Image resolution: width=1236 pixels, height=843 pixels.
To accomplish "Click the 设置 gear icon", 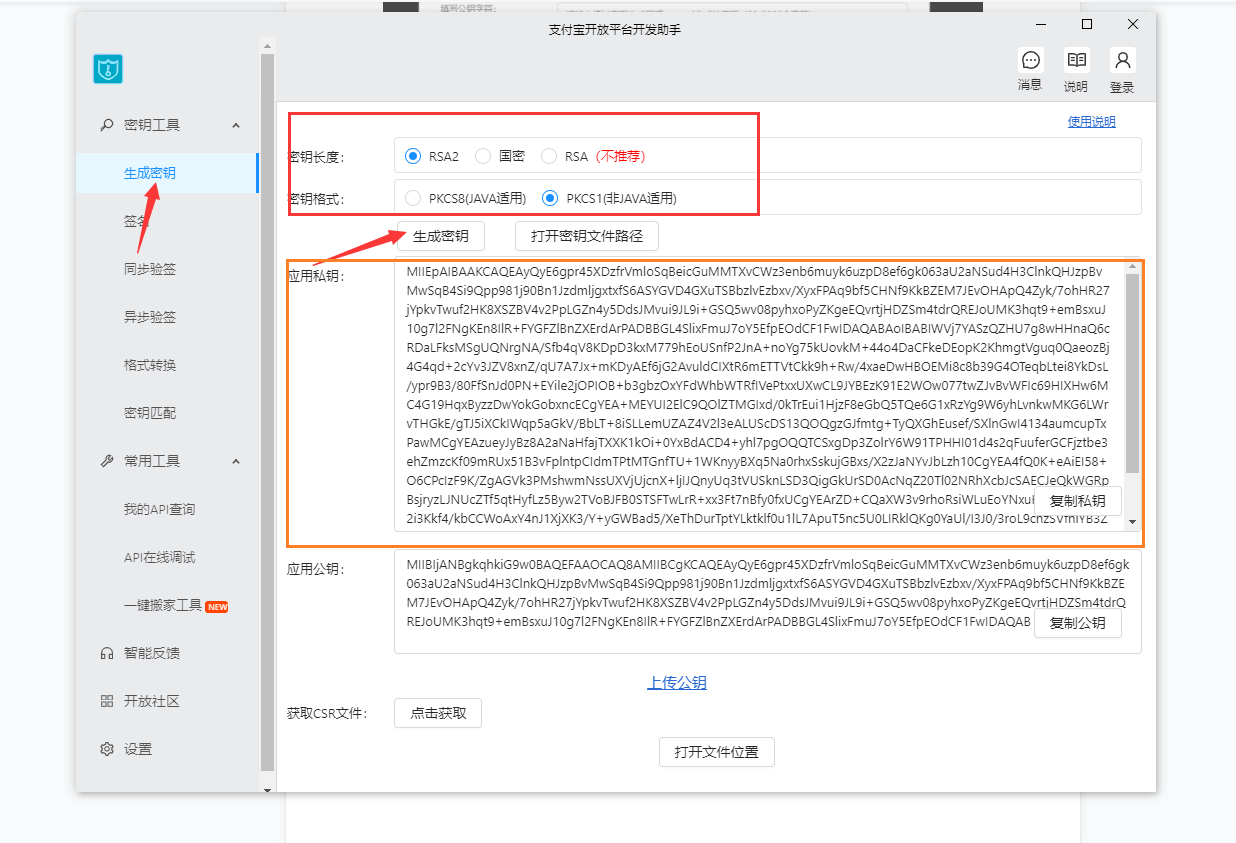I will point(107,749).
